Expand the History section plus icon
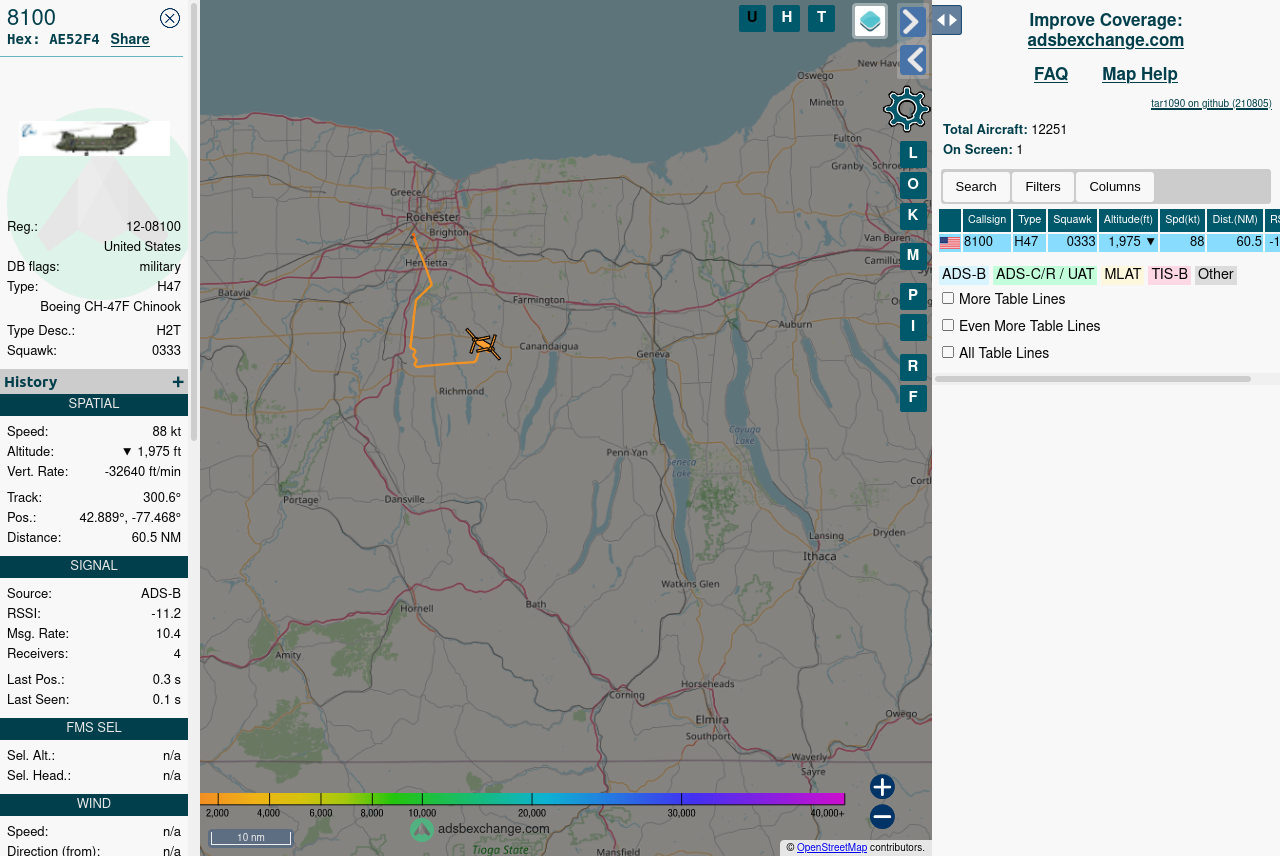1280x856 pixels. click(178, 382)
